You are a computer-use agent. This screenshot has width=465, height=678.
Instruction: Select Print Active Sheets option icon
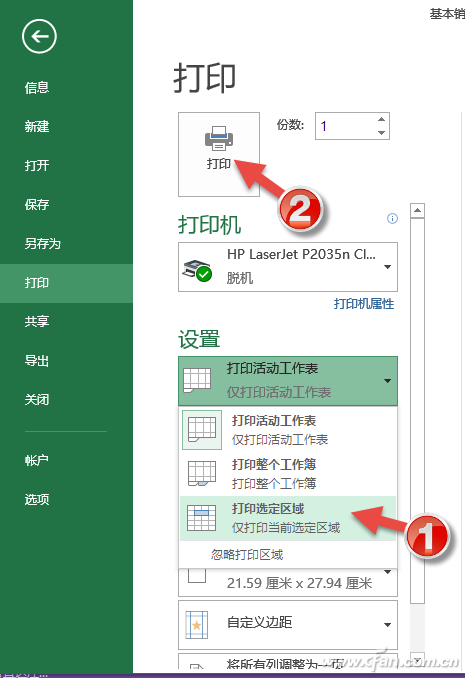[x=202, y=430]
